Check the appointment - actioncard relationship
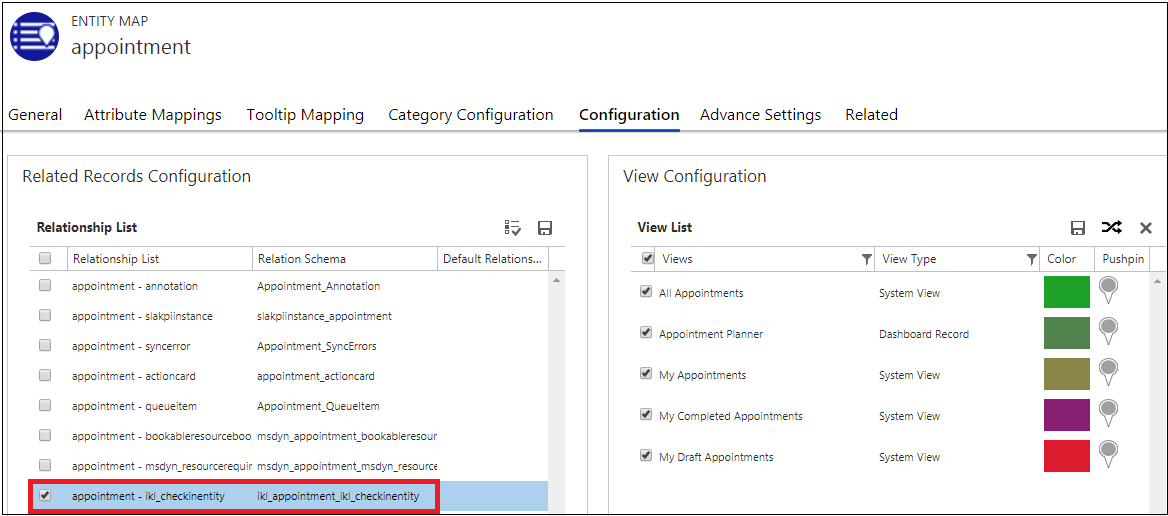This screenshot has width=1168, height=516. click(x=45, y=376)
